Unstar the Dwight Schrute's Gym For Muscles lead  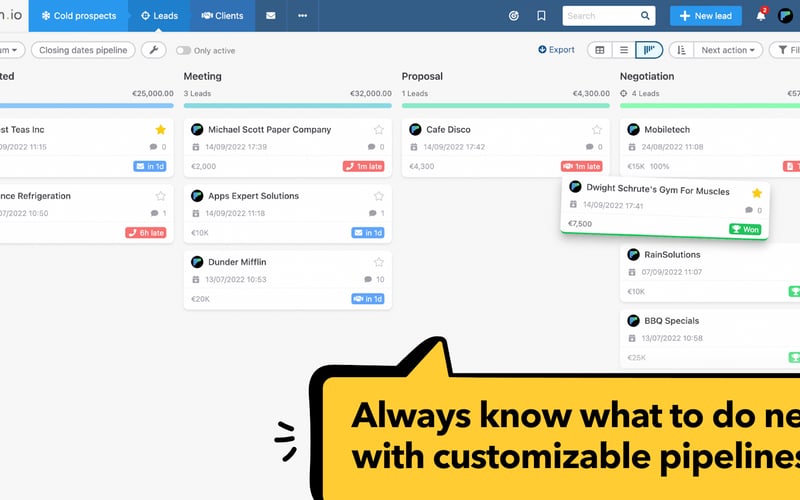(x=757, y=193)
